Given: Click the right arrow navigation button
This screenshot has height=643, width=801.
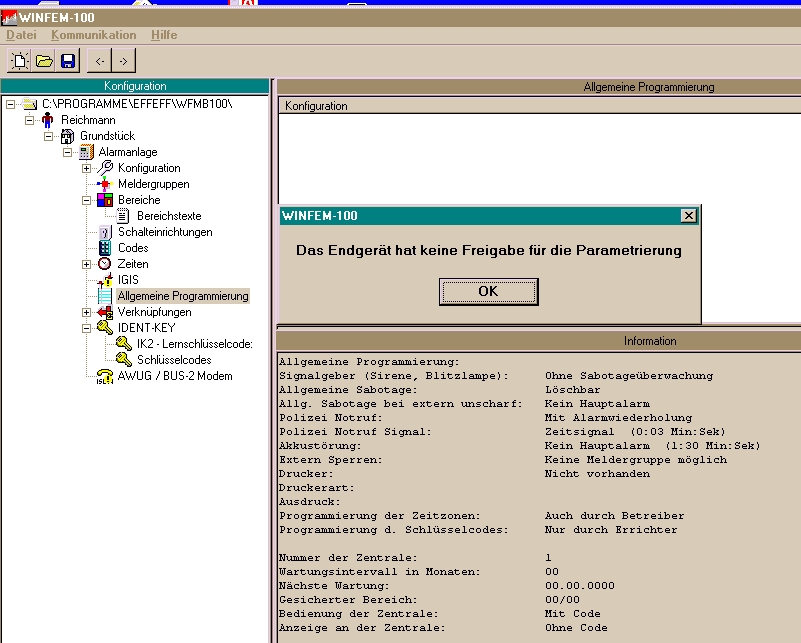Looking at the screenshot, I should pyautogui.click(x=122, y=61).
